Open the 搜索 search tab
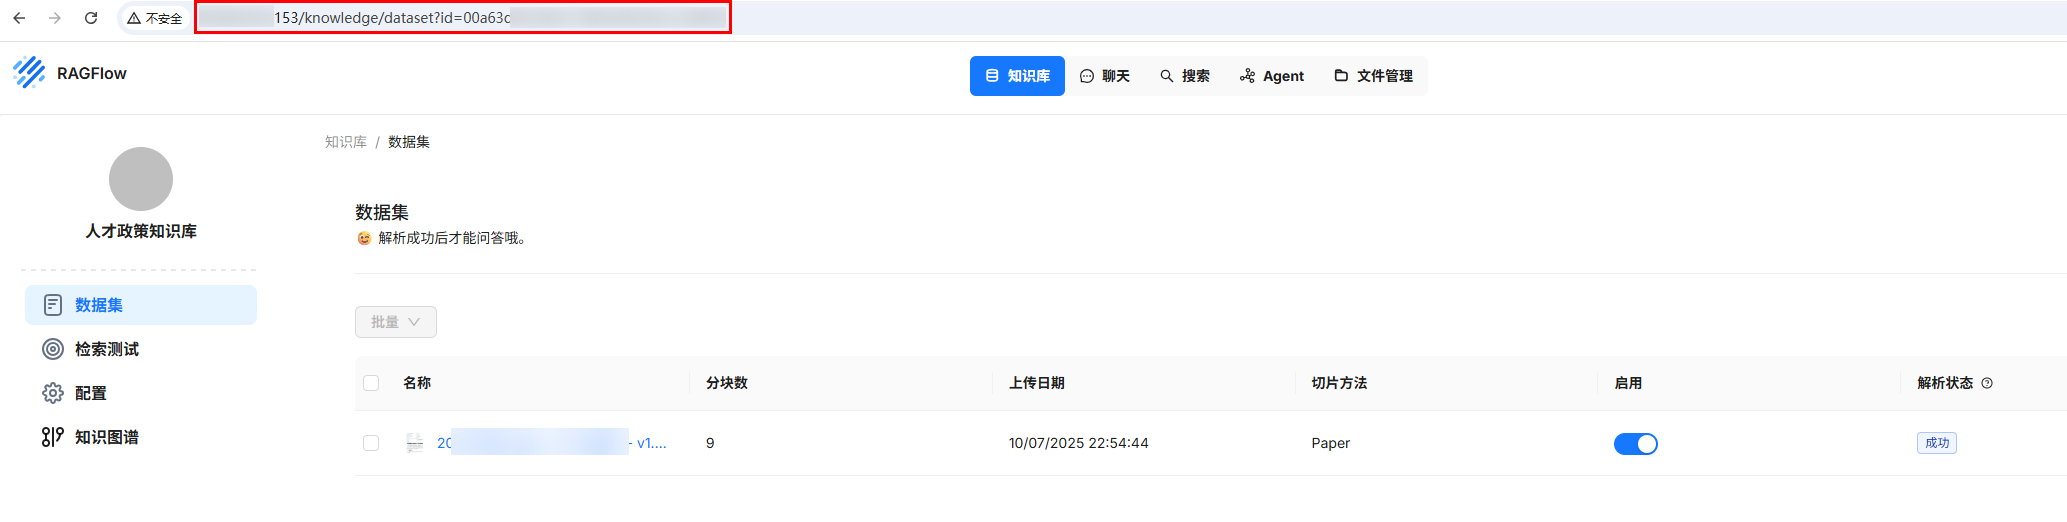Viewport: 2067px width, 522px height. tap(1185, 76)
